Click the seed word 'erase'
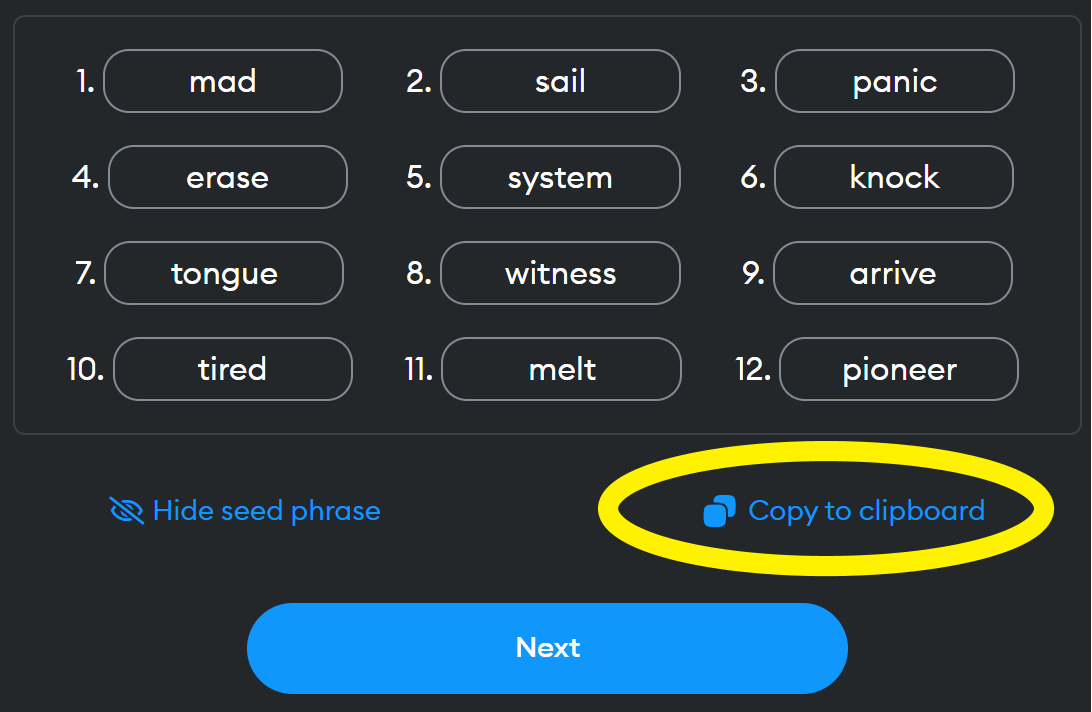This screenshot has height=712, width=1092. [227, 177]
